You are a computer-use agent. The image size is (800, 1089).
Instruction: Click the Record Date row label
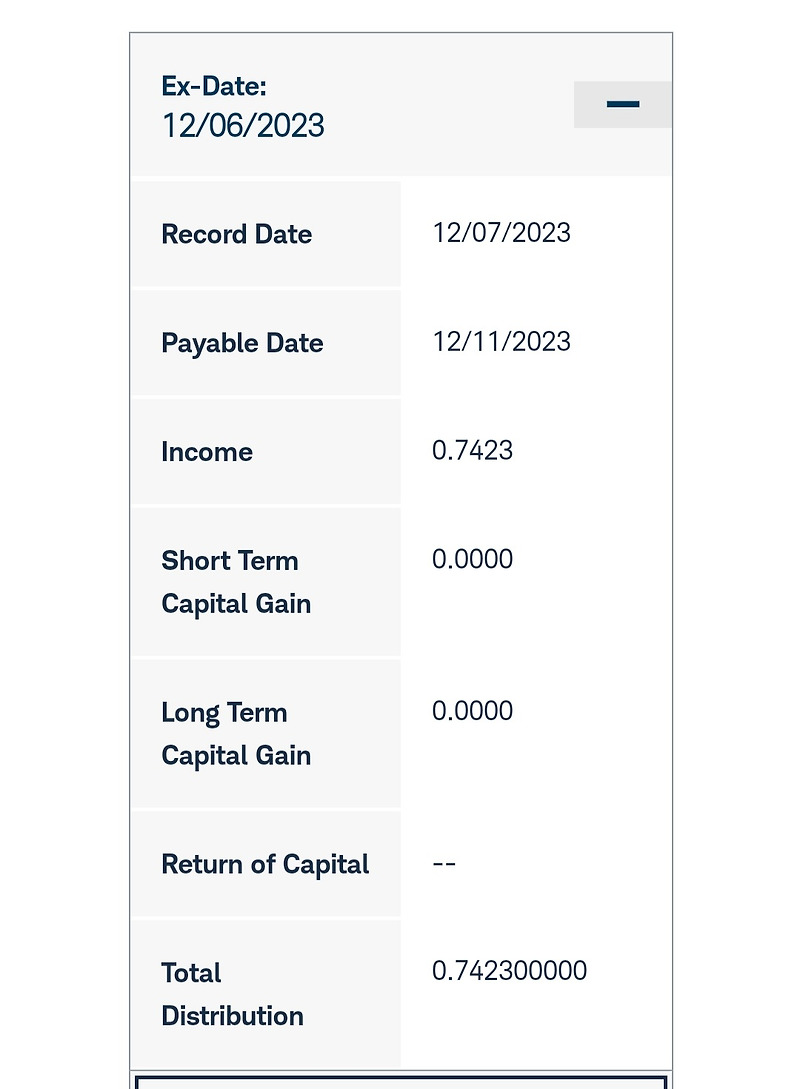tap(237, 234)
